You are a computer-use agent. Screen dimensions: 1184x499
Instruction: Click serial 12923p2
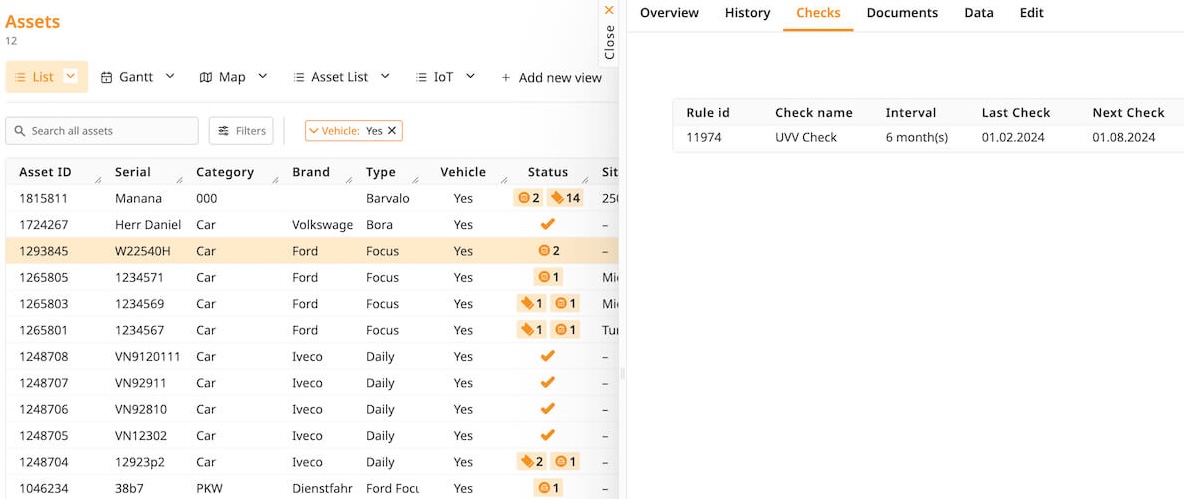[140, 462]
